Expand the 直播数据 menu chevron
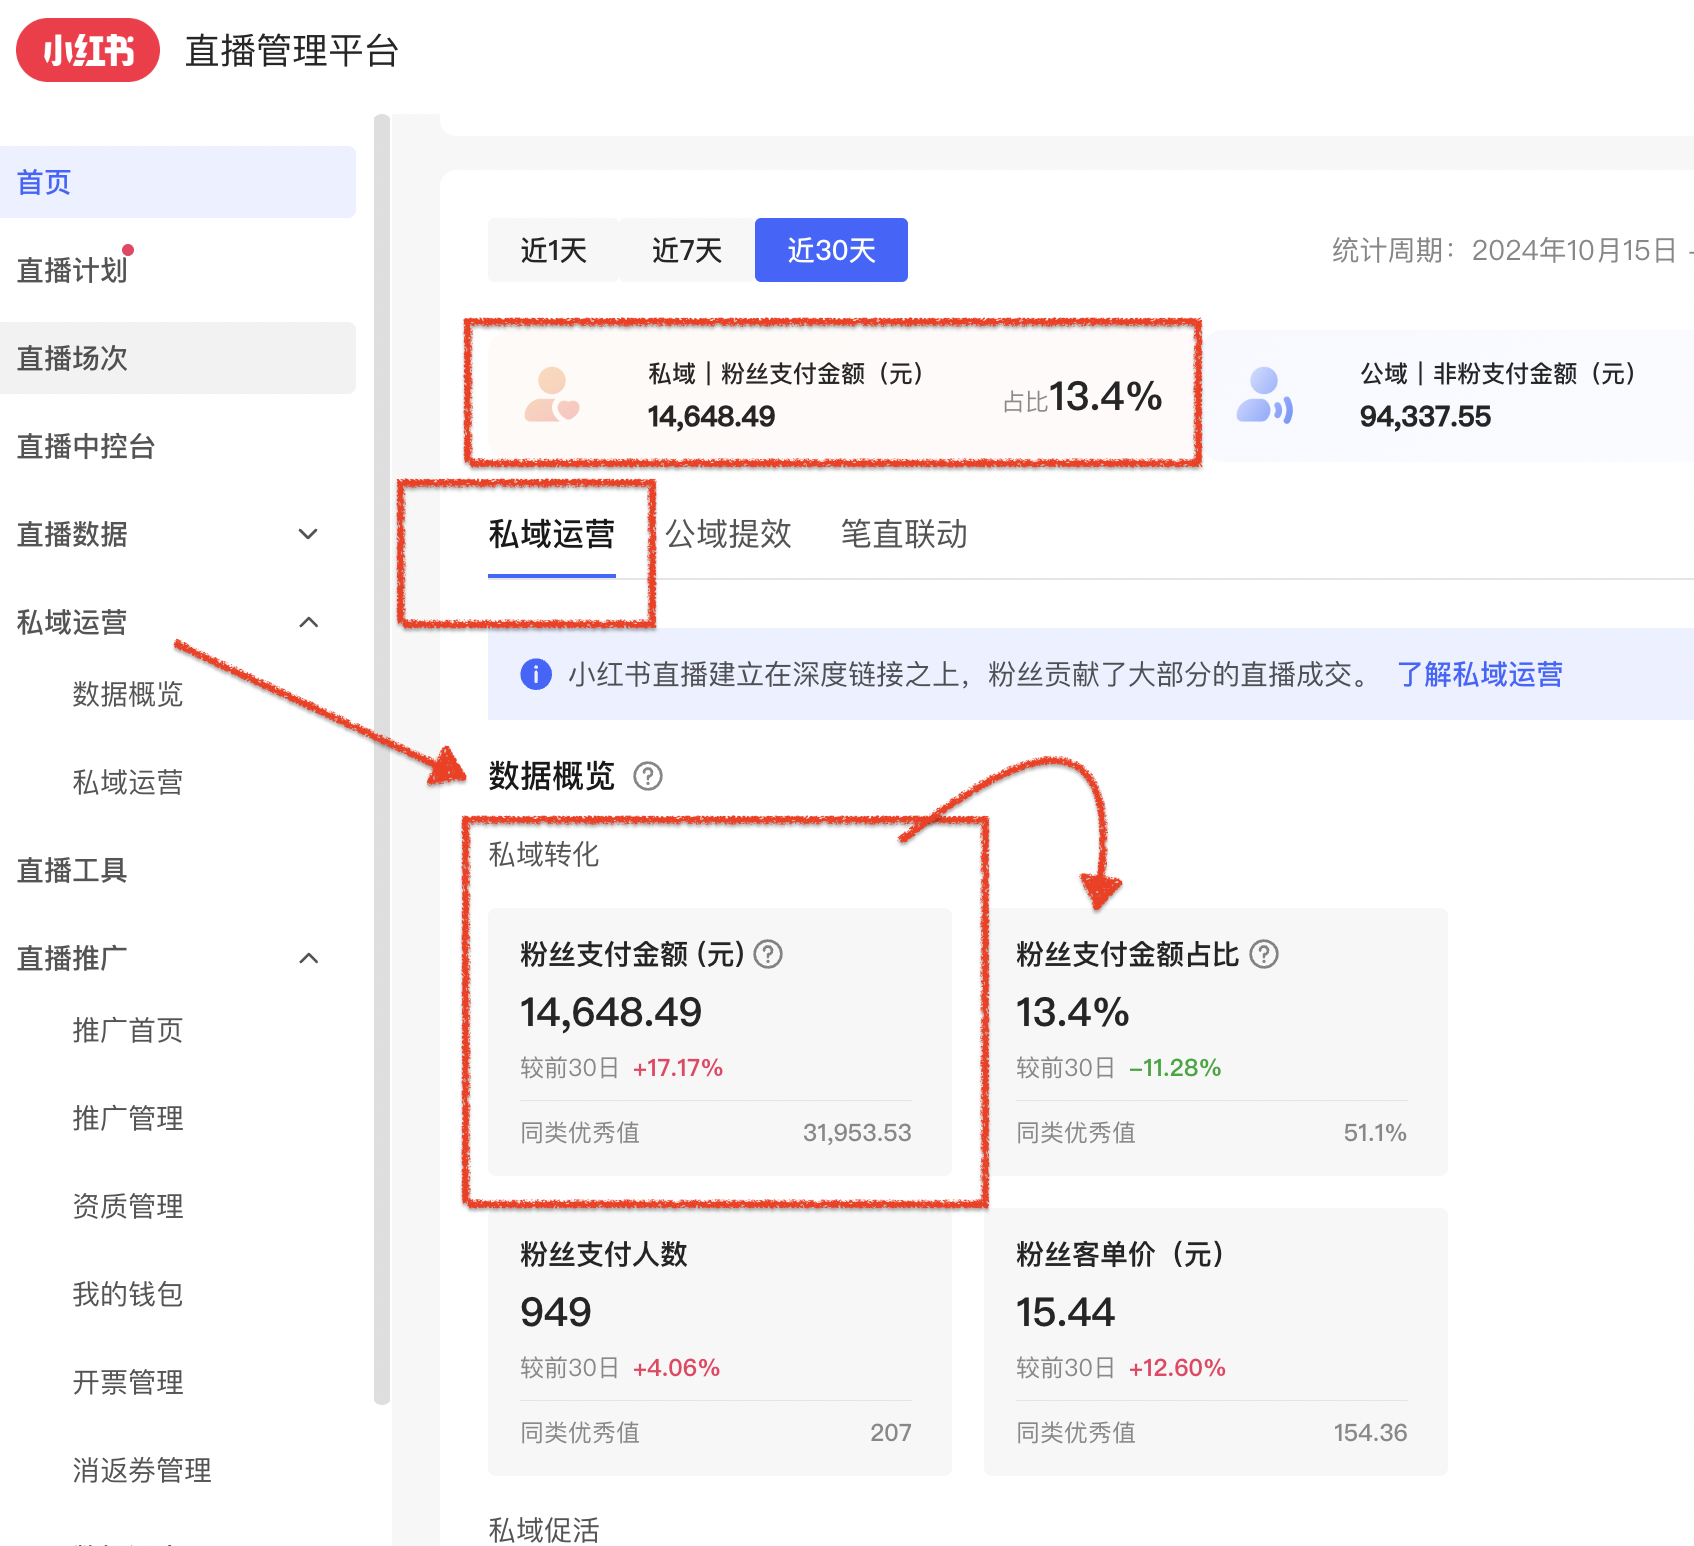1694x1546 pixels. tap(309, 534)
